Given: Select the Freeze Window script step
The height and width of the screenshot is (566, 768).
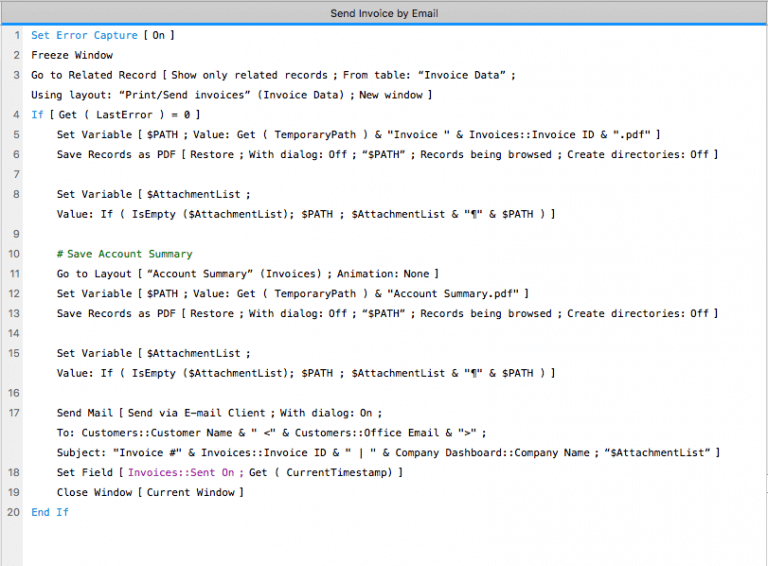Looking at the screenshot, I should coord(72,55).
